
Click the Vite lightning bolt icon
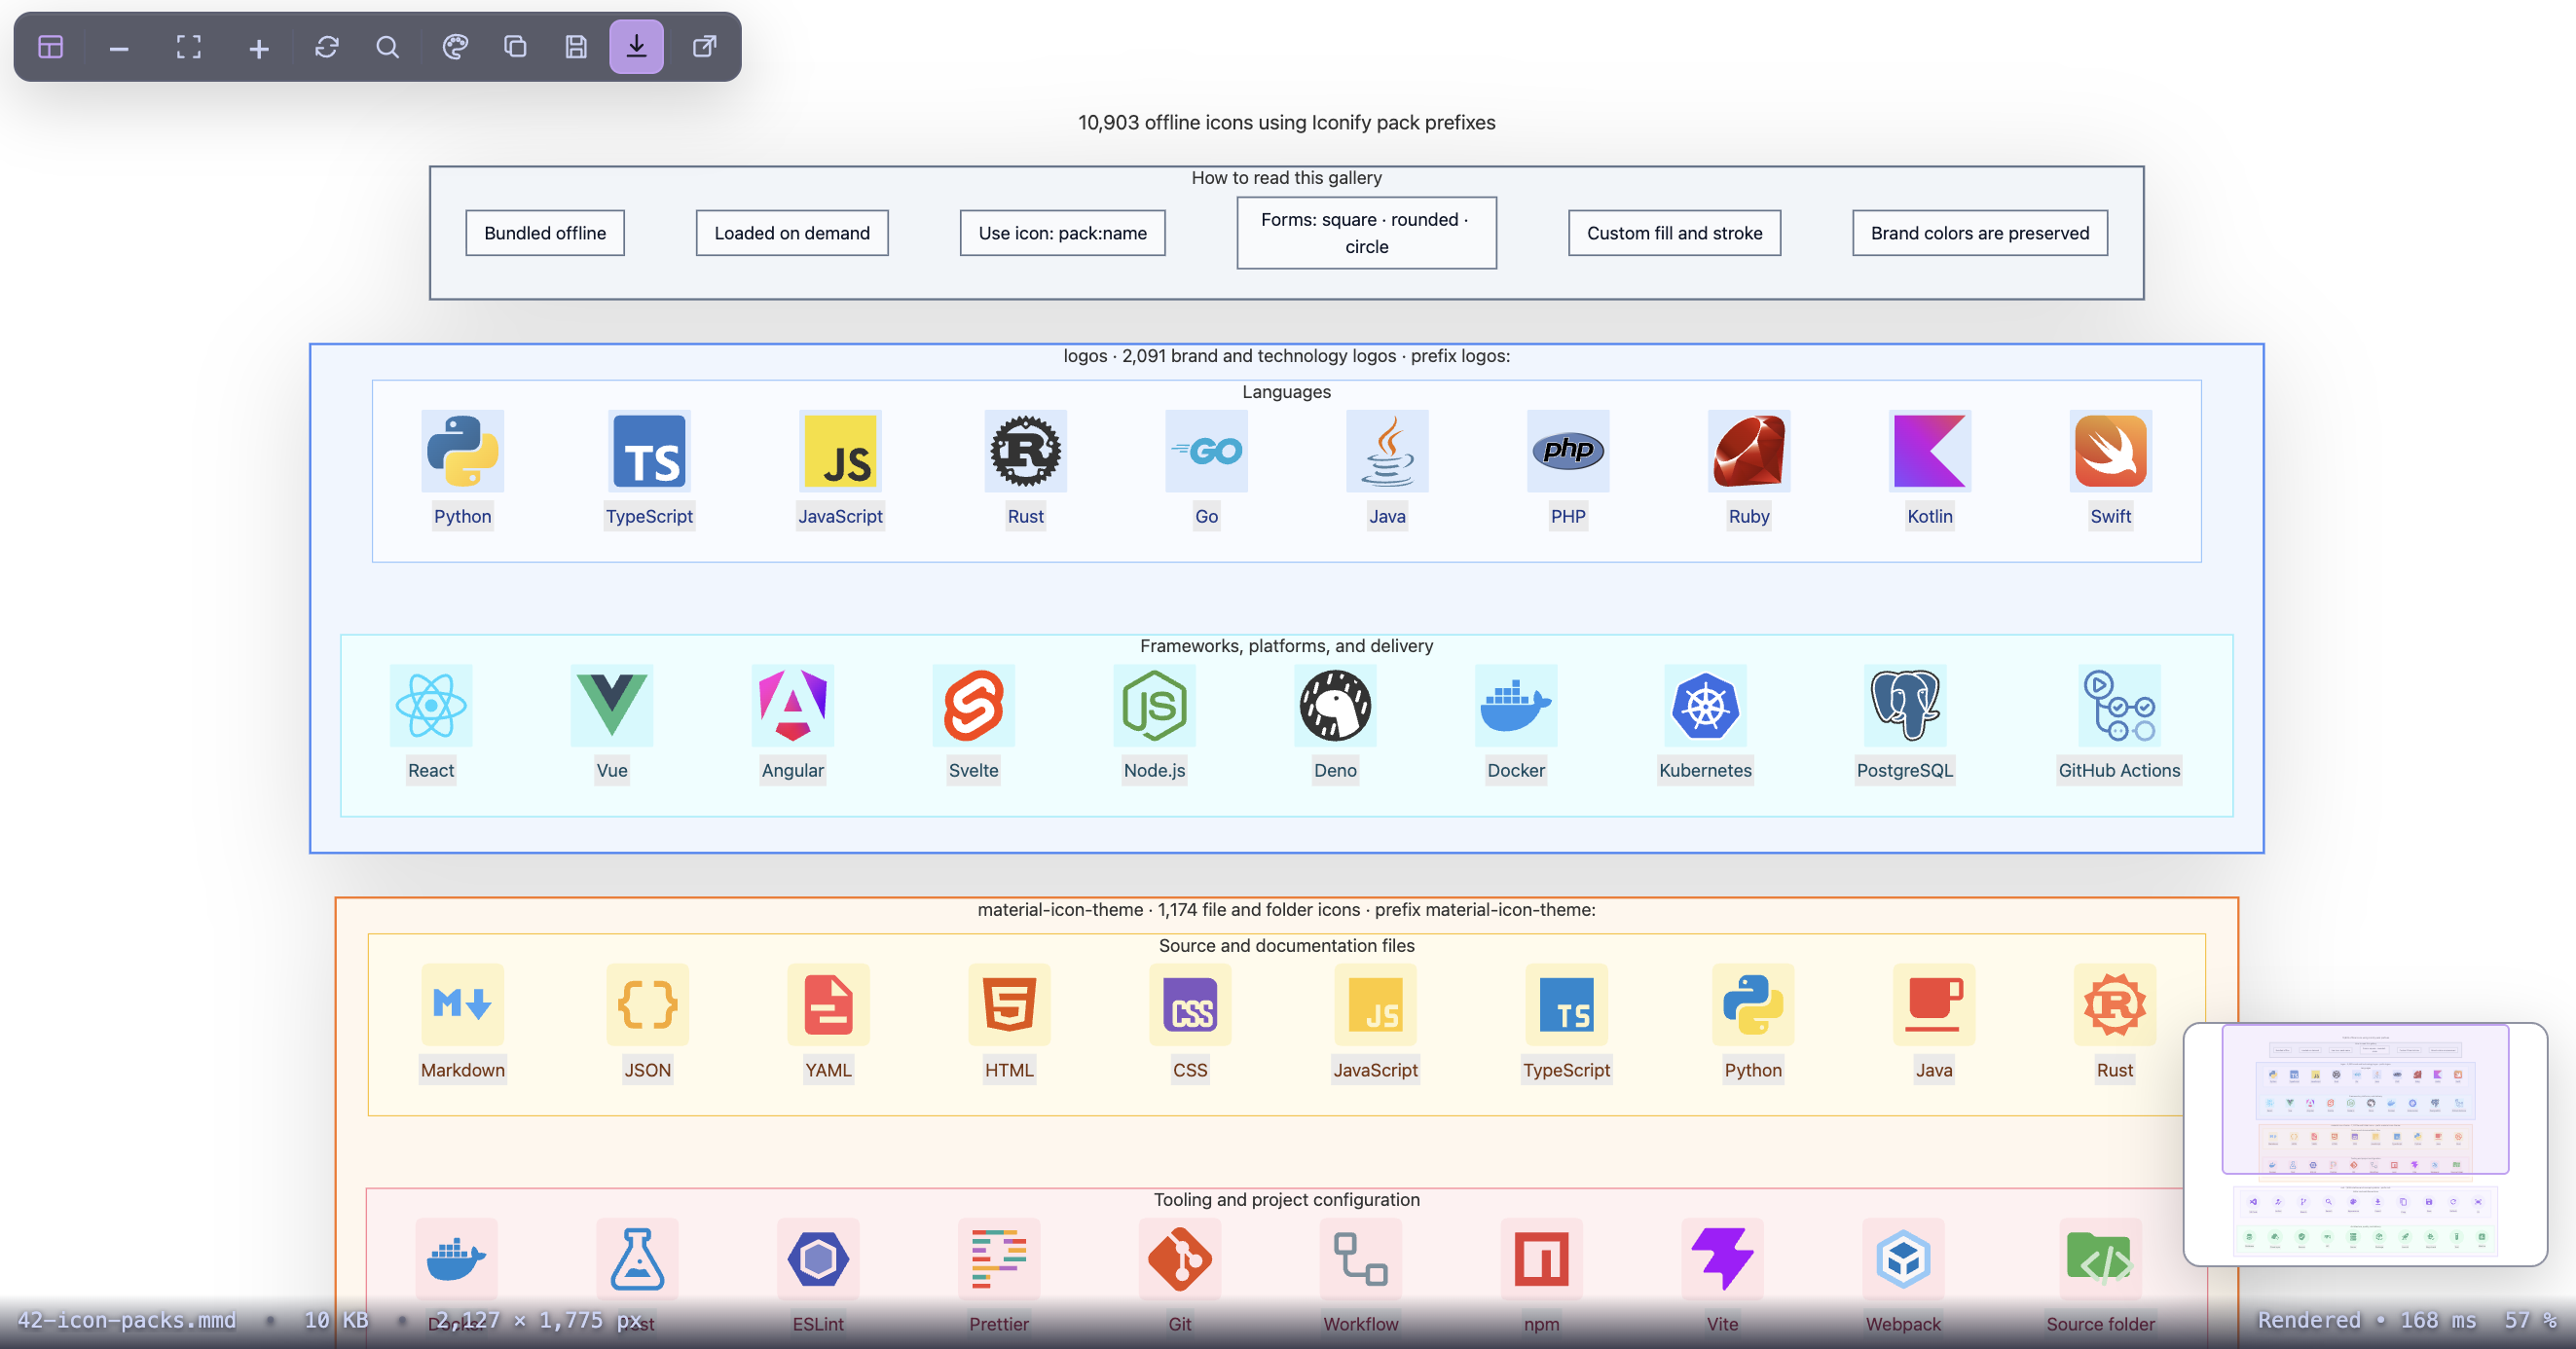1723,1258
